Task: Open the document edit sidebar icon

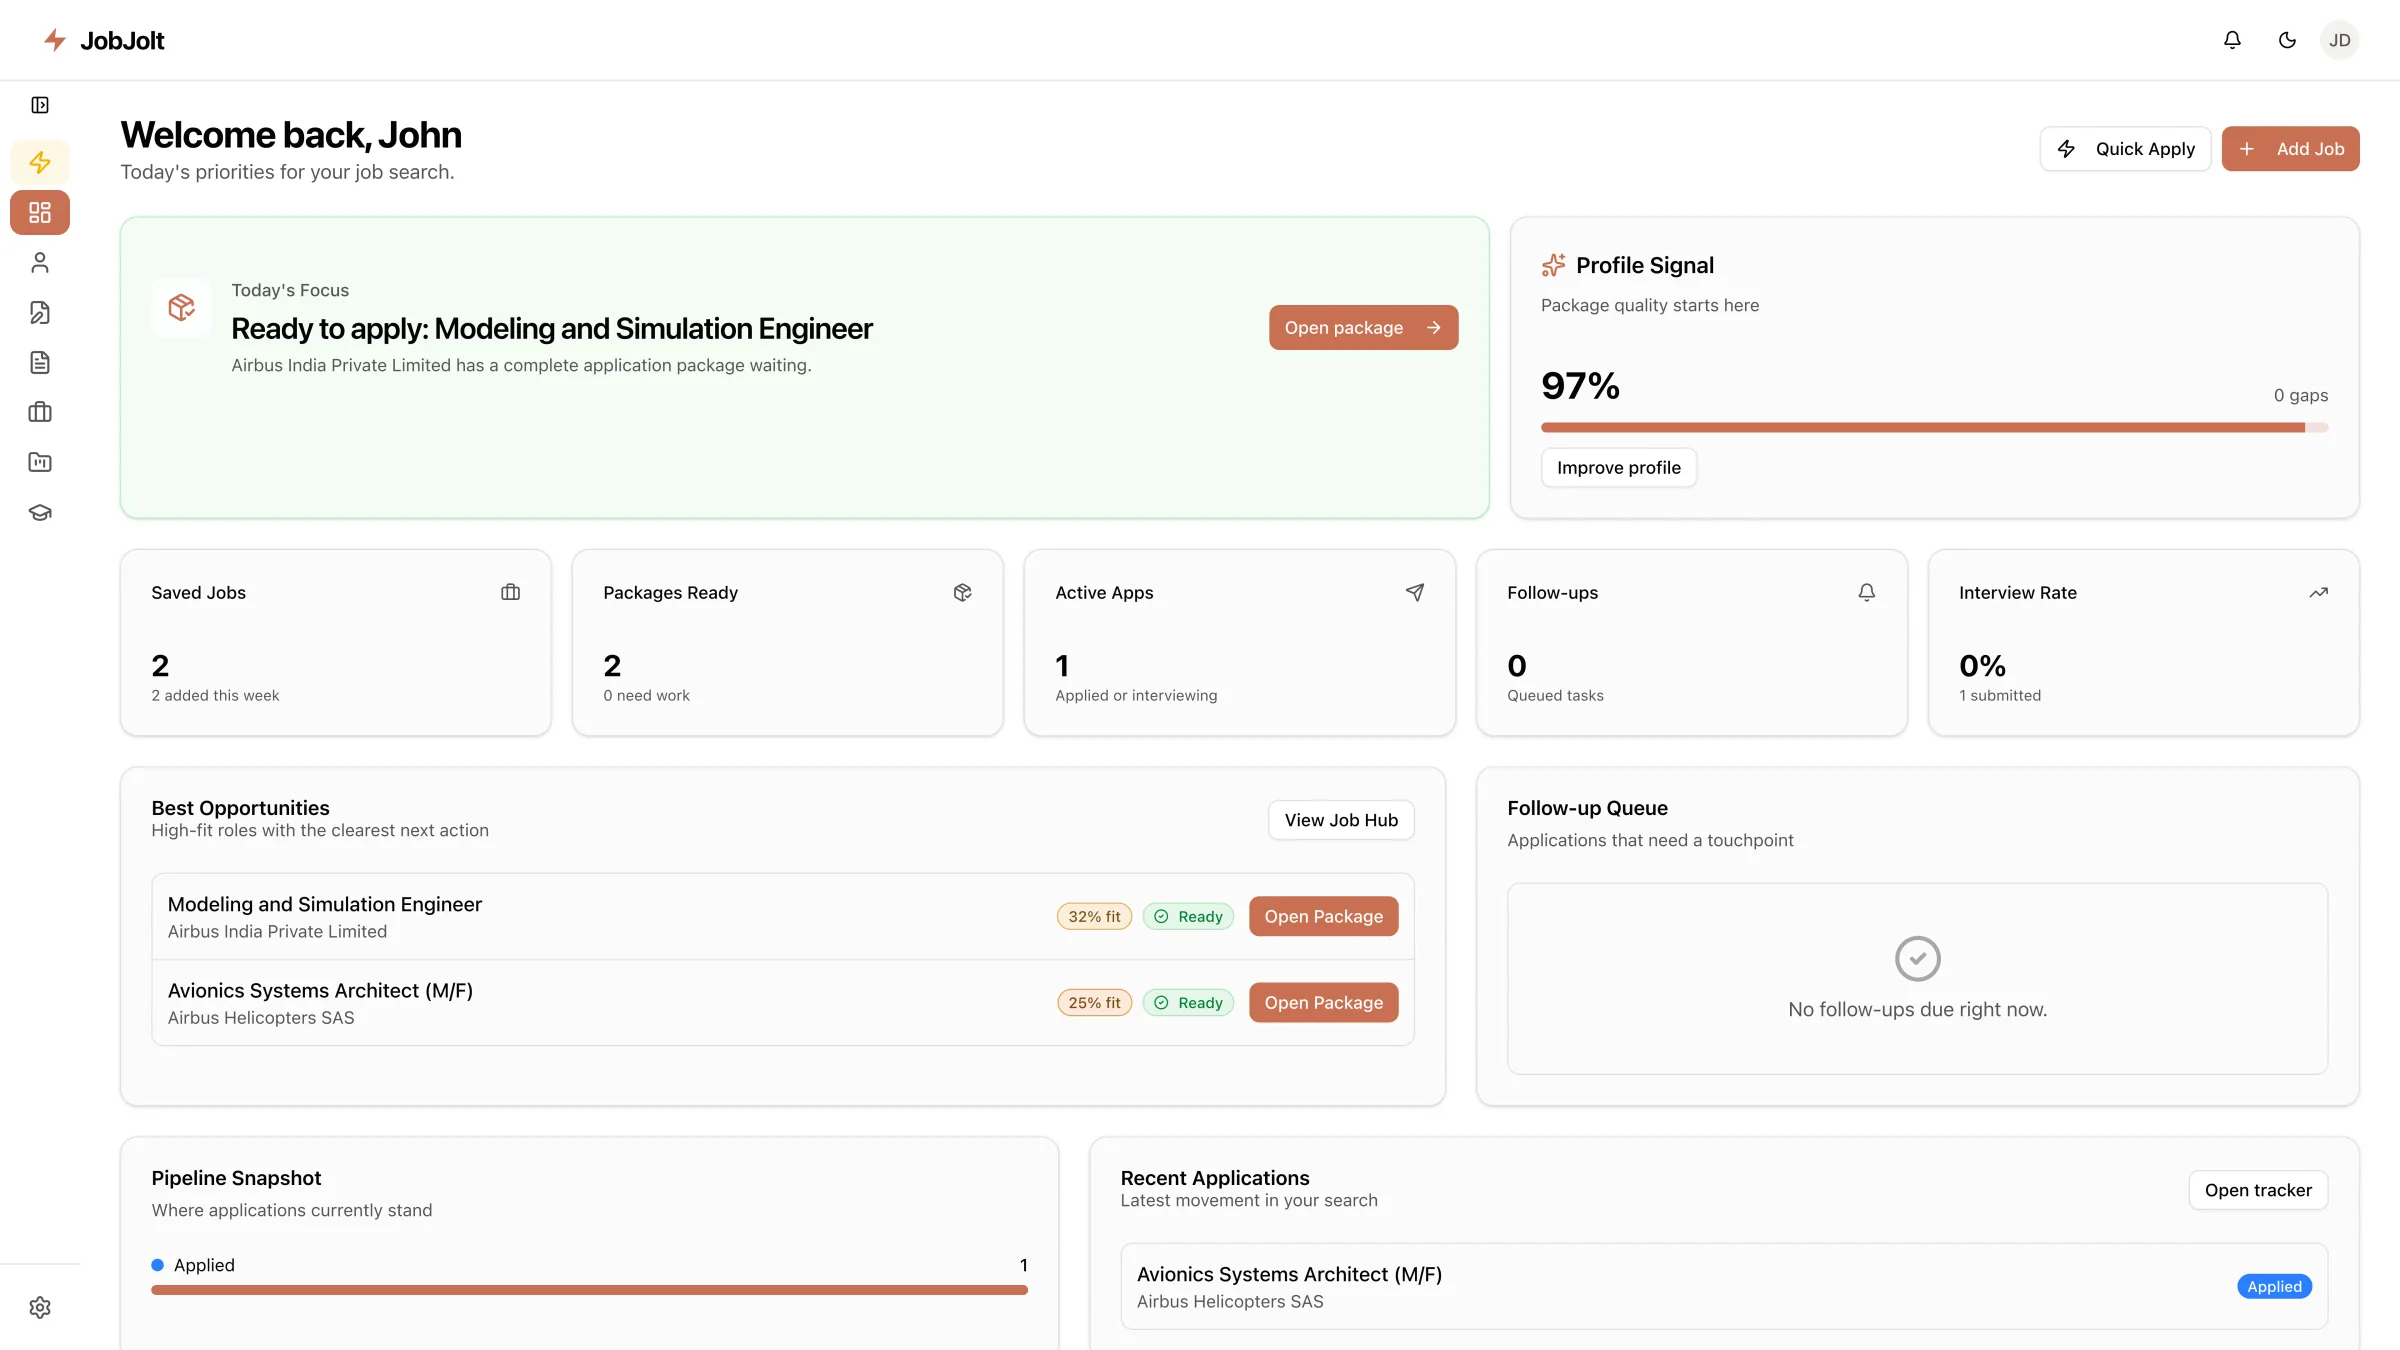Action: 40,312
